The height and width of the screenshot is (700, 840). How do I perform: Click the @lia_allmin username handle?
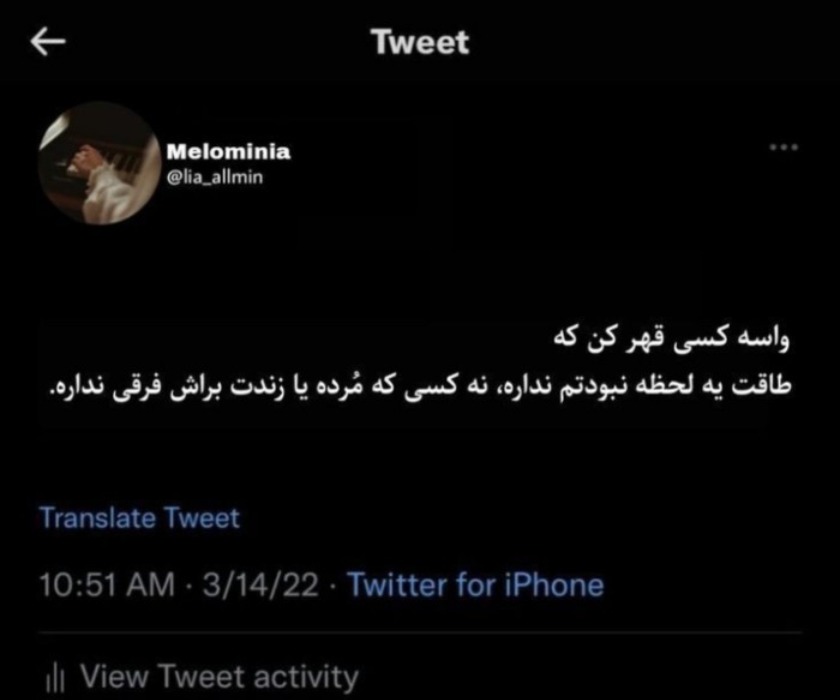click(215, 177)
